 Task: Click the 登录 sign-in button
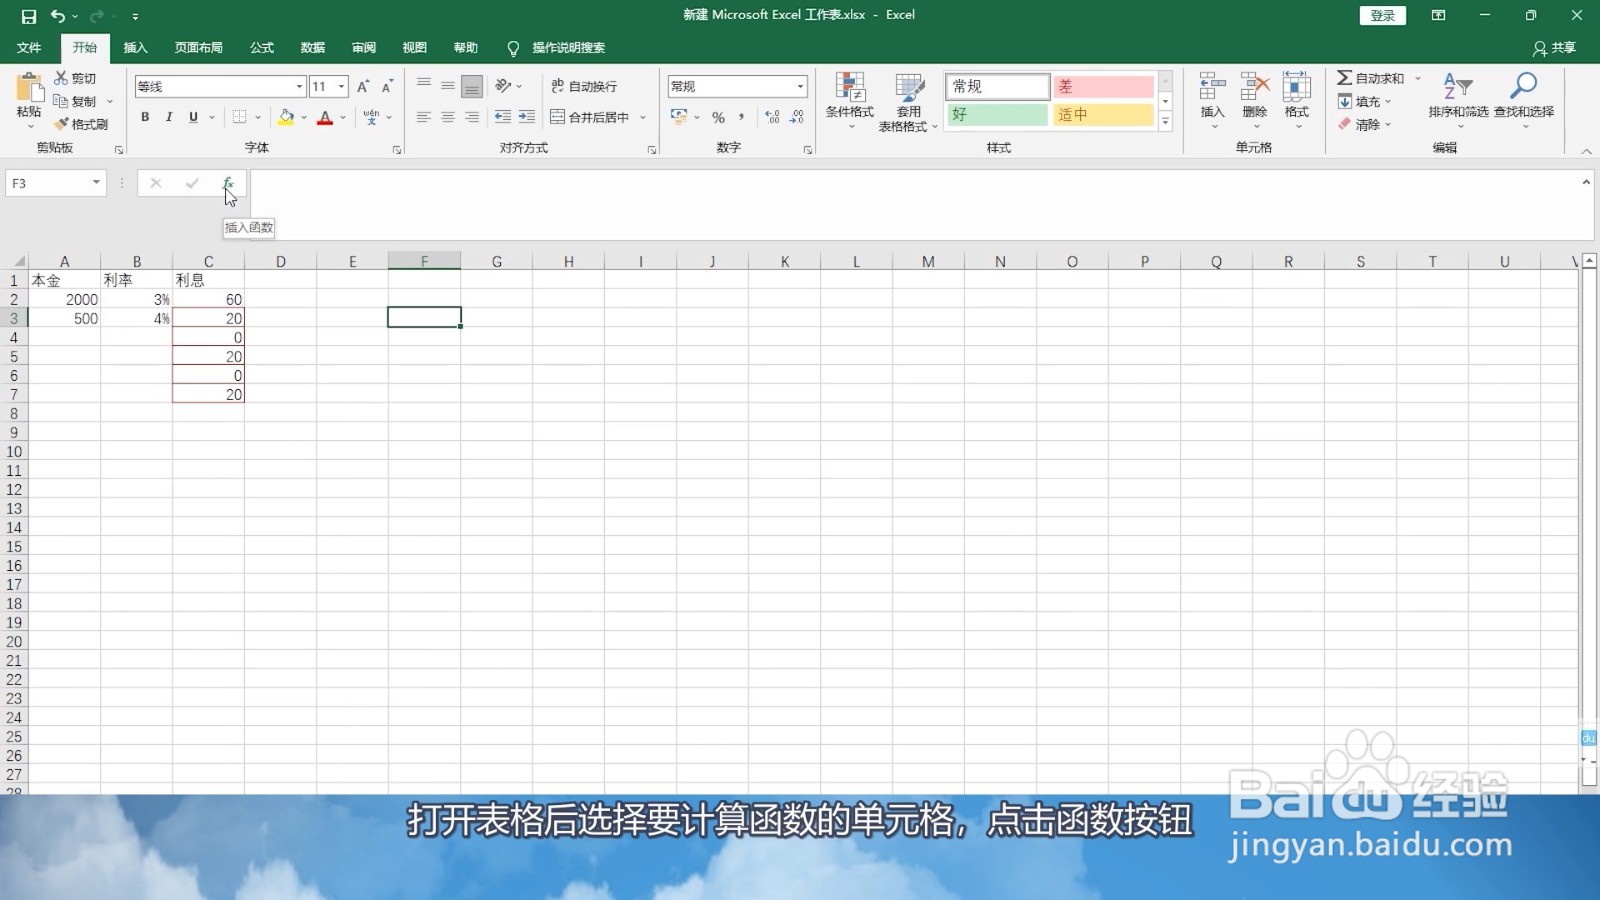(1383, 15)
